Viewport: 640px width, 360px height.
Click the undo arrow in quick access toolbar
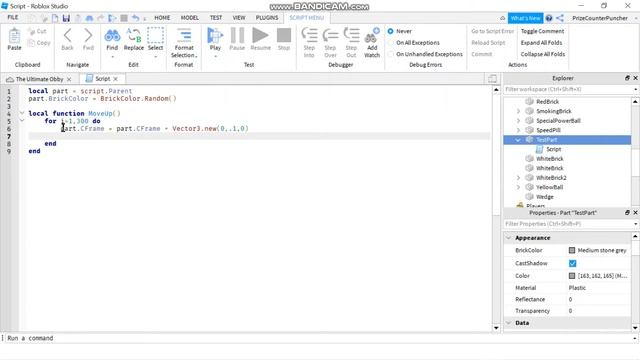[136, 18]
